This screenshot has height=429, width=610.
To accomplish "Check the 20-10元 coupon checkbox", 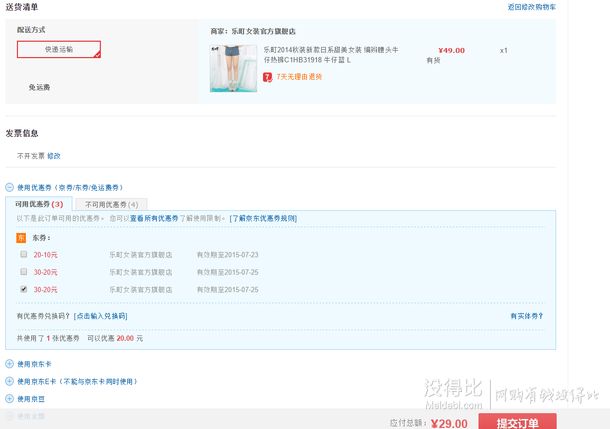I will [23, 255].
